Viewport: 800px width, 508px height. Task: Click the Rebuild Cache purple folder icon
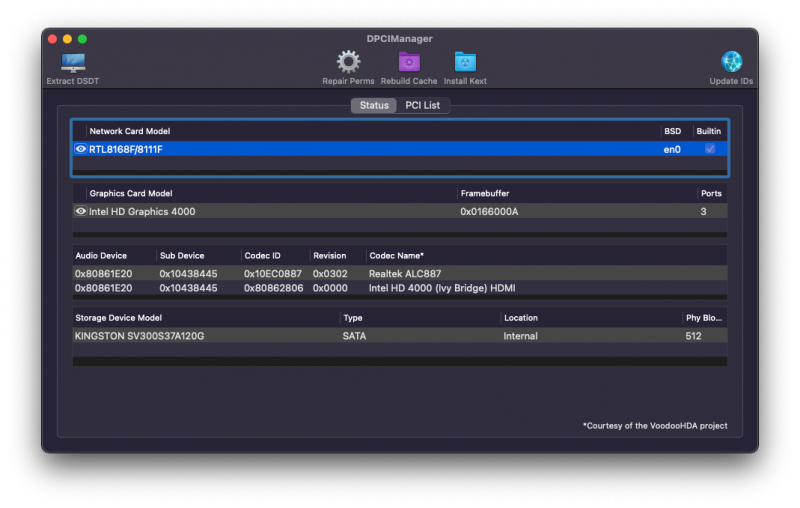[409, 62]
